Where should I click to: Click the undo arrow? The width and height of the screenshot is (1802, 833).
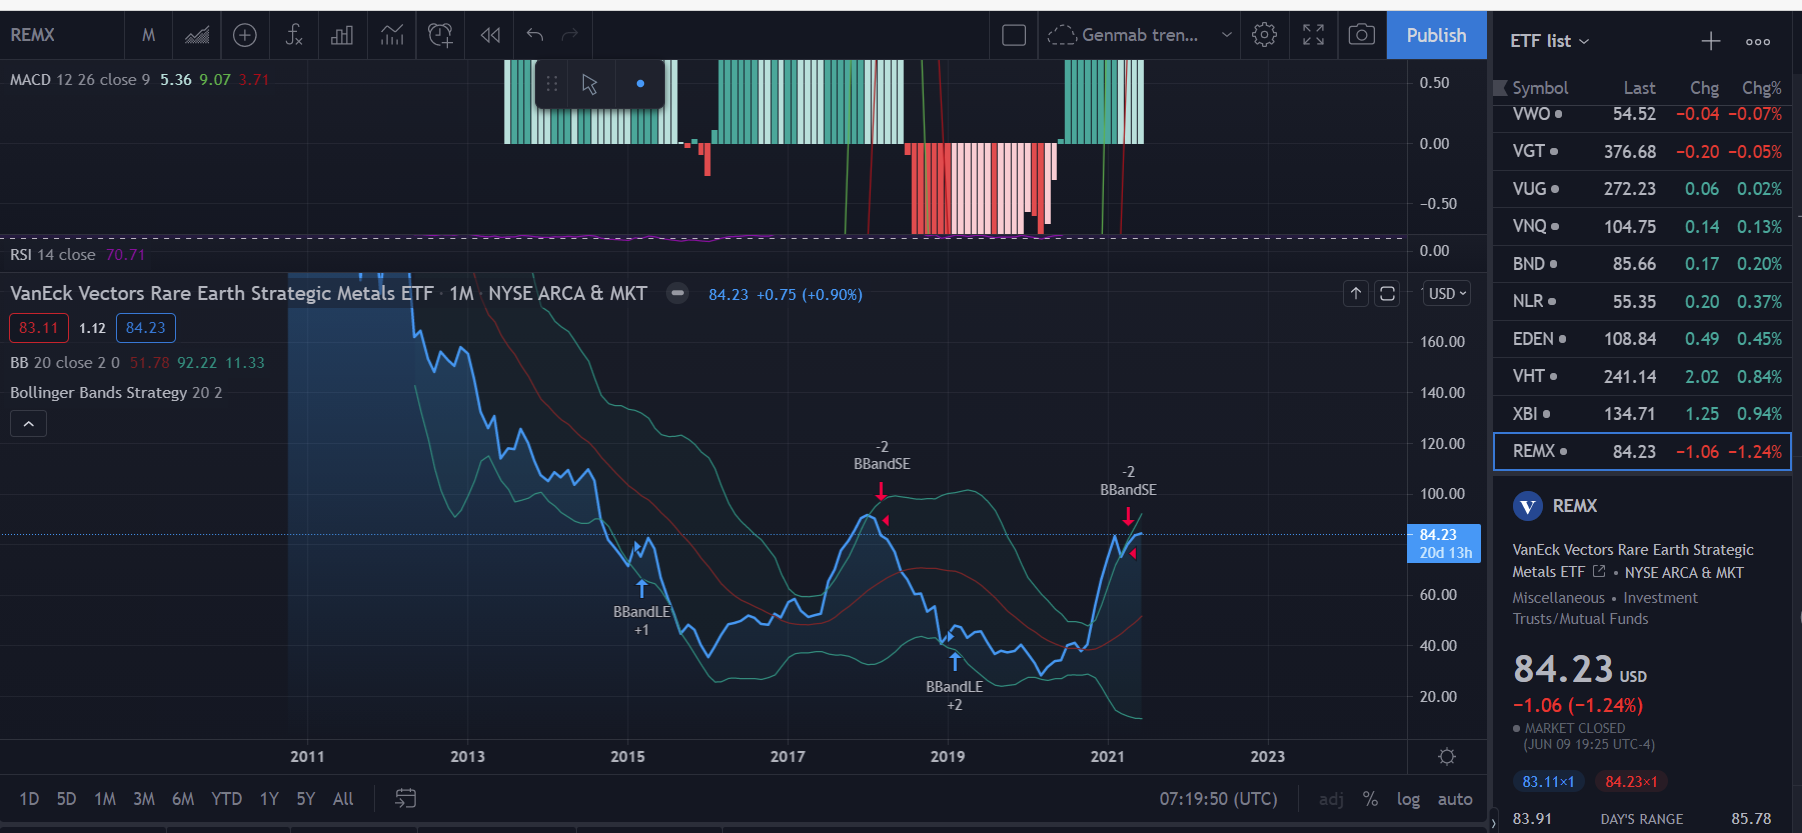(535, 36)
